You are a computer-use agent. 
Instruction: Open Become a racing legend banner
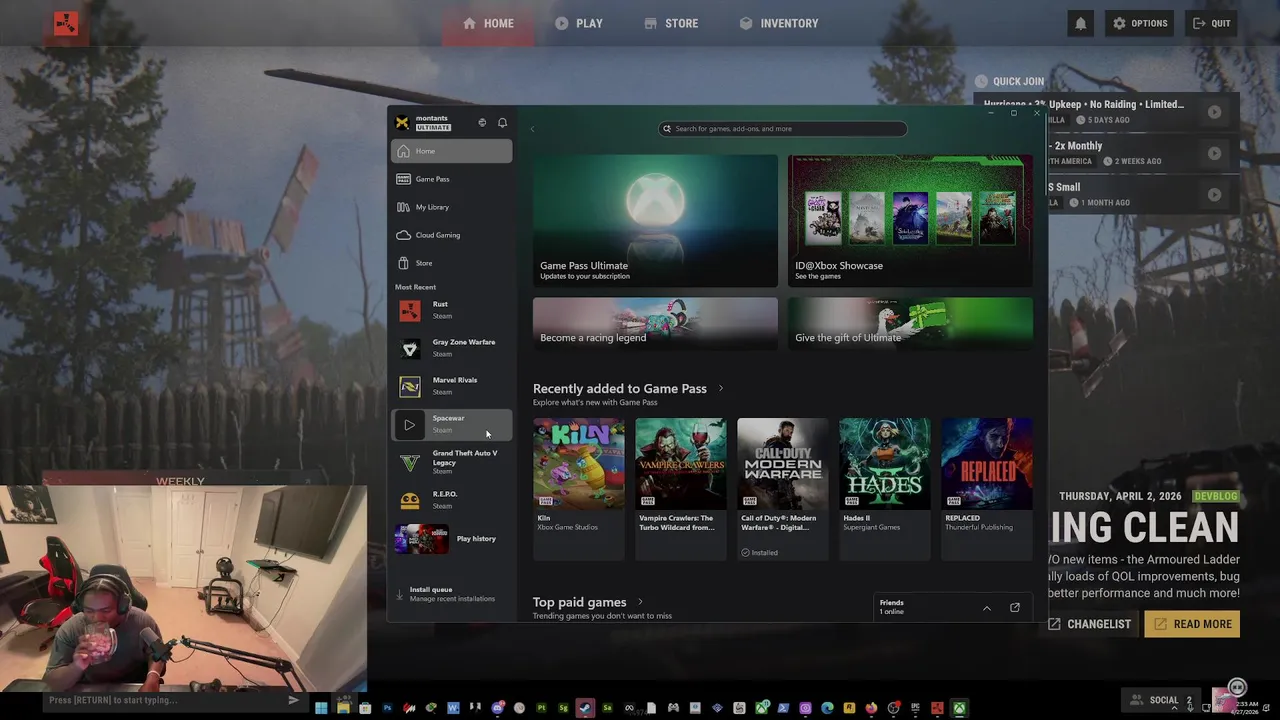[655, 323]
